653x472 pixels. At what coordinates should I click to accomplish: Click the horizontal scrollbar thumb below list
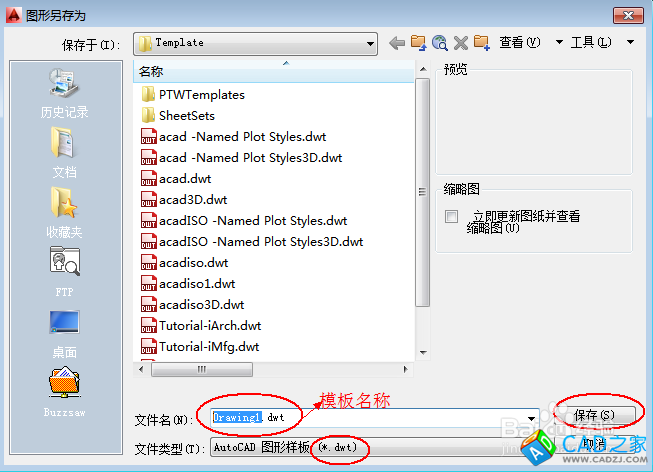click(x=202, y=370)
